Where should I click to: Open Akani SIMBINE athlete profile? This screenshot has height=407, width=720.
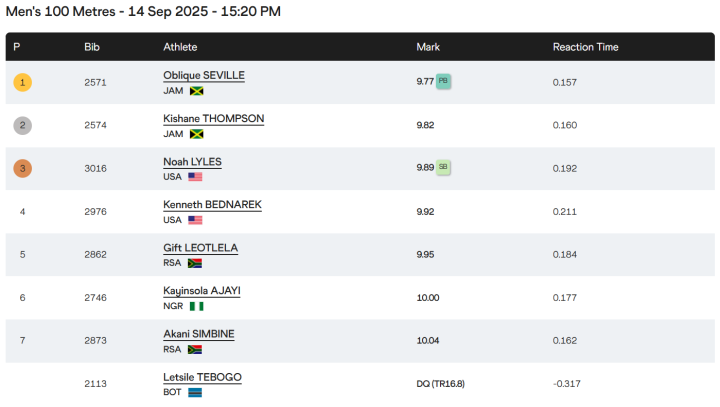point(199,333)
